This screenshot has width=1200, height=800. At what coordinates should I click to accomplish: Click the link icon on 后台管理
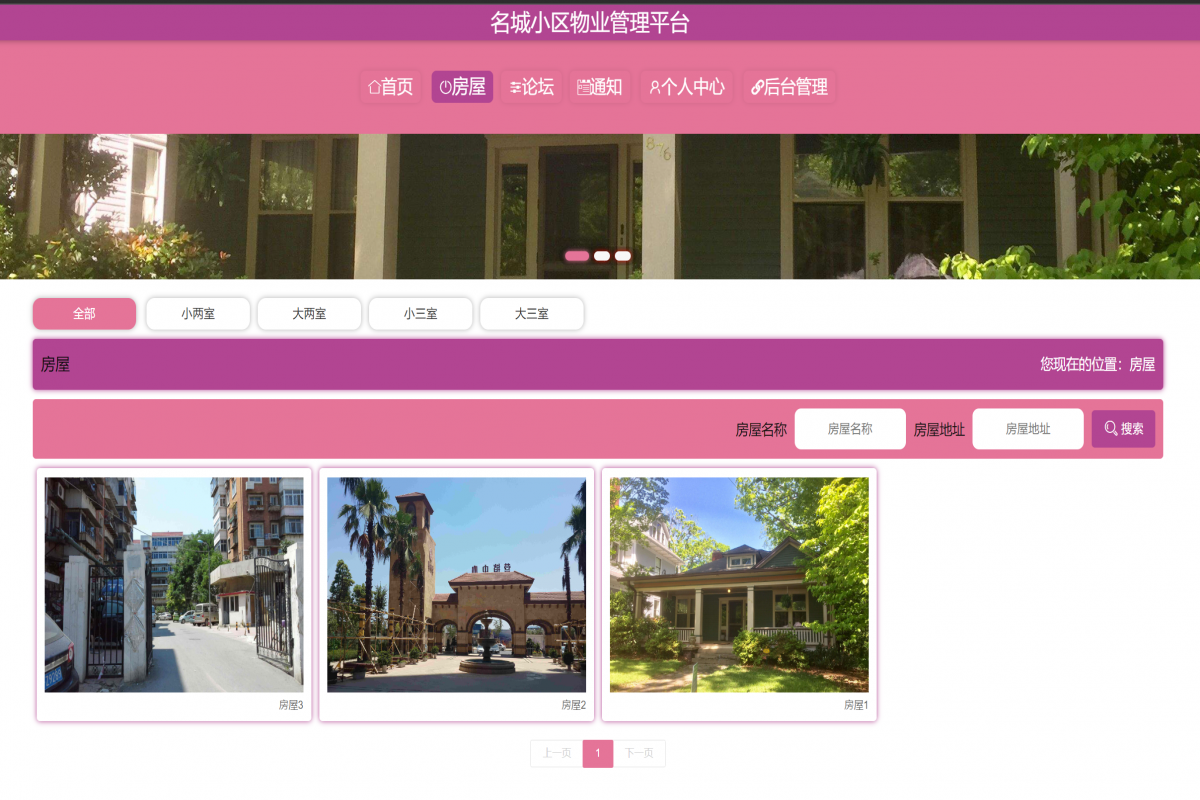pyautogui.click(x=757, y=87)
